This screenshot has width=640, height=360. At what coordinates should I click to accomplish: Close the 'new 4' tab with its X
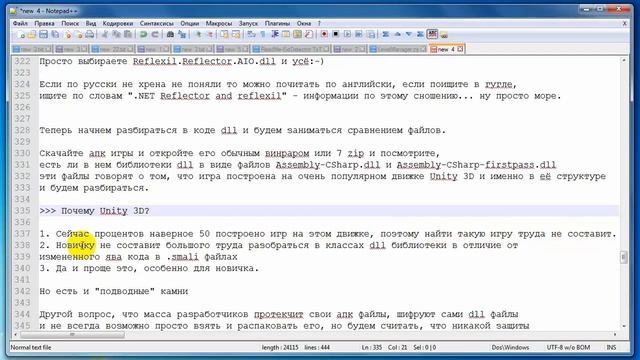point(460,49)
